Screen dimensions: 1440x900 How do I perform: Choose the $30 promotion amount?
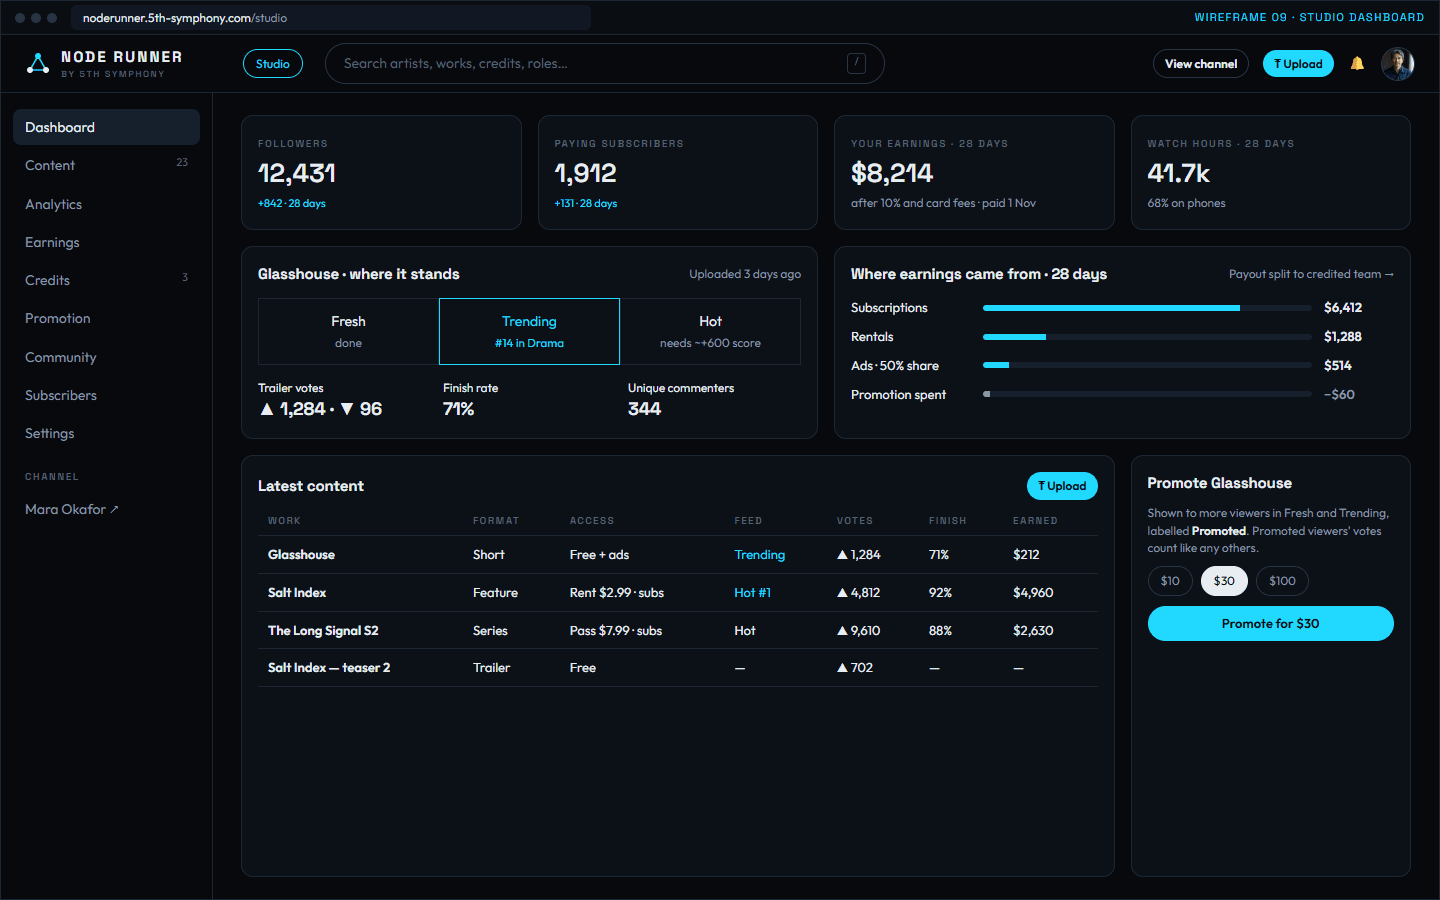[x=1224, y=581]
